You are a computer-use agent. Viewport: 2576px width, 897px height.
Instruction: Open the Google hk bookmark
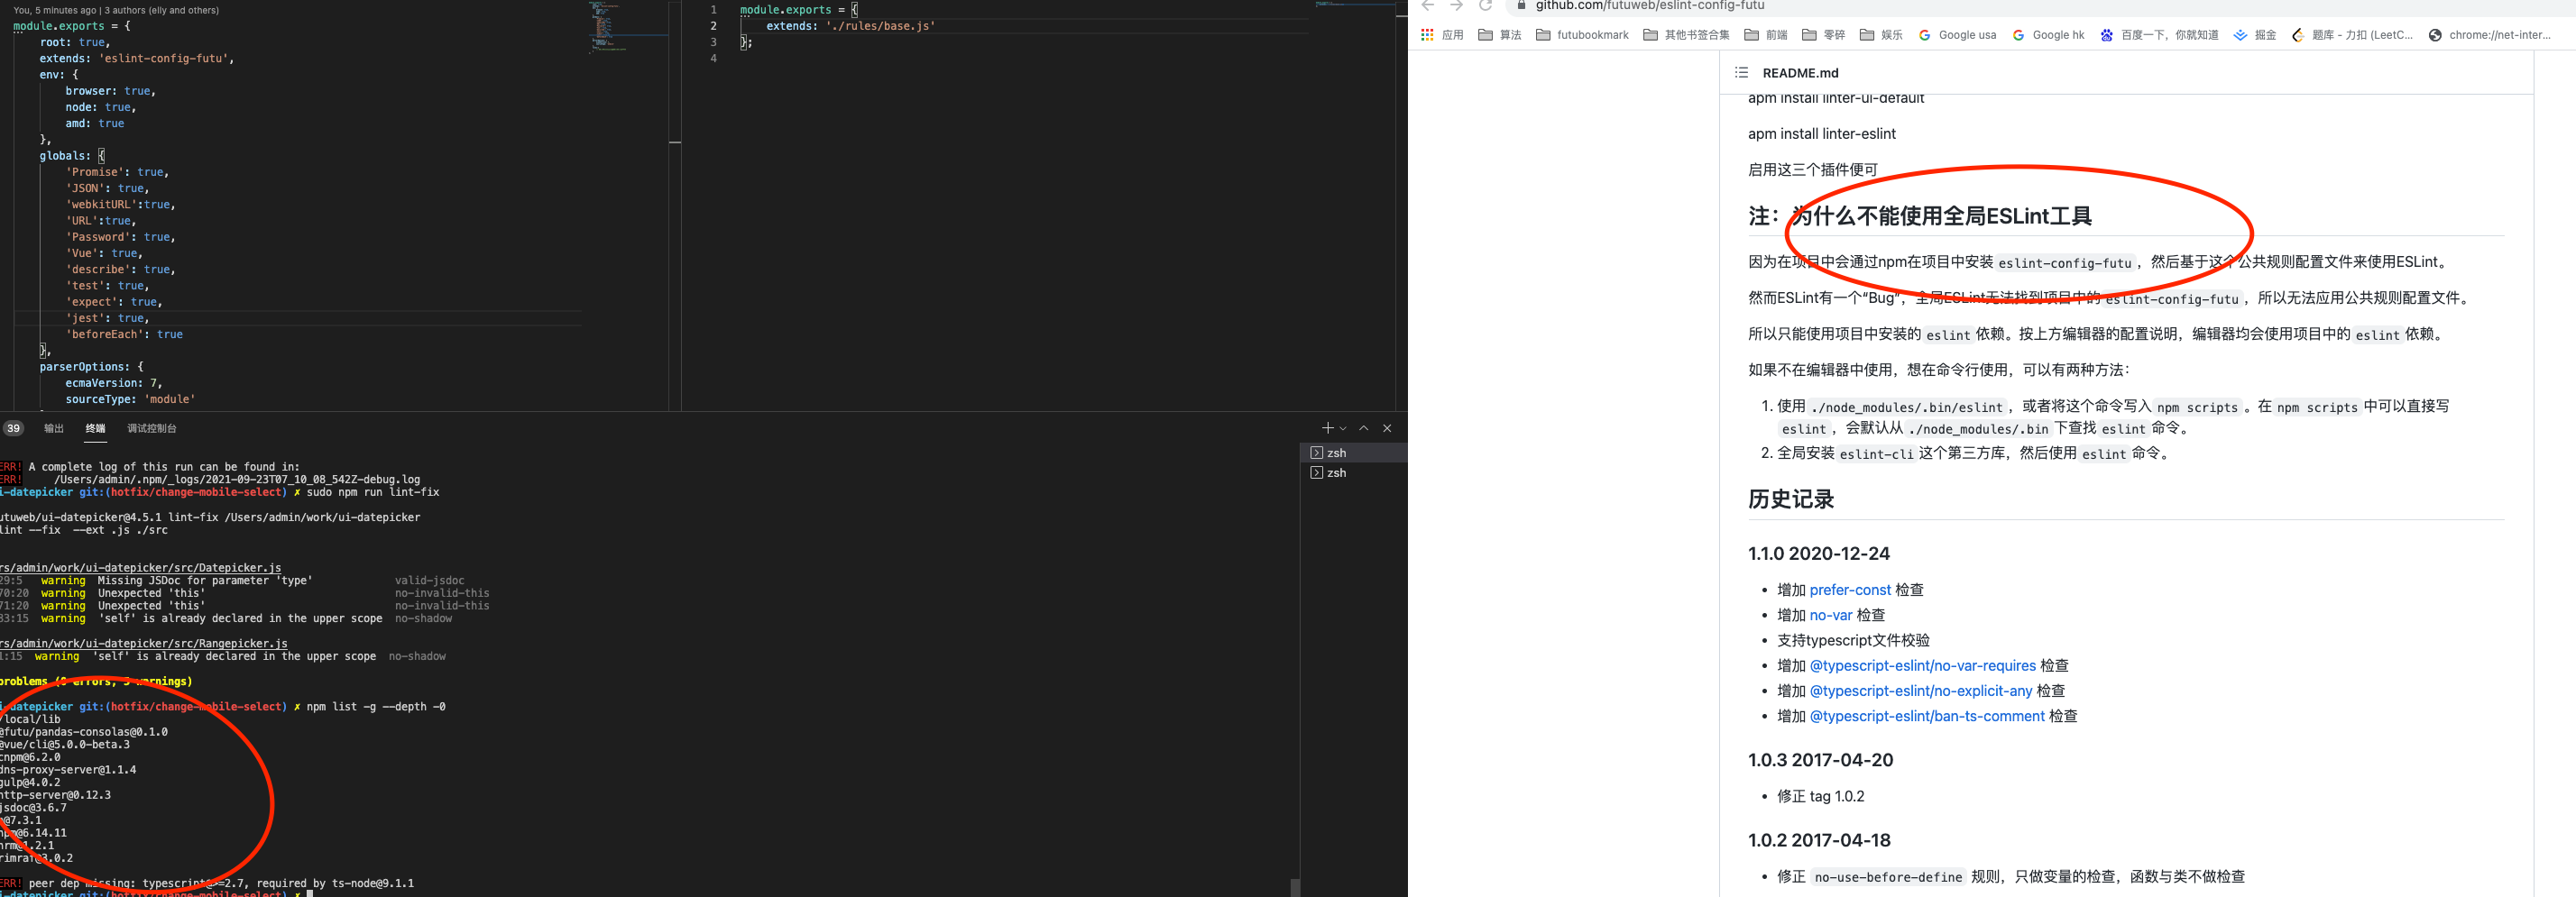click(2048, 35)
